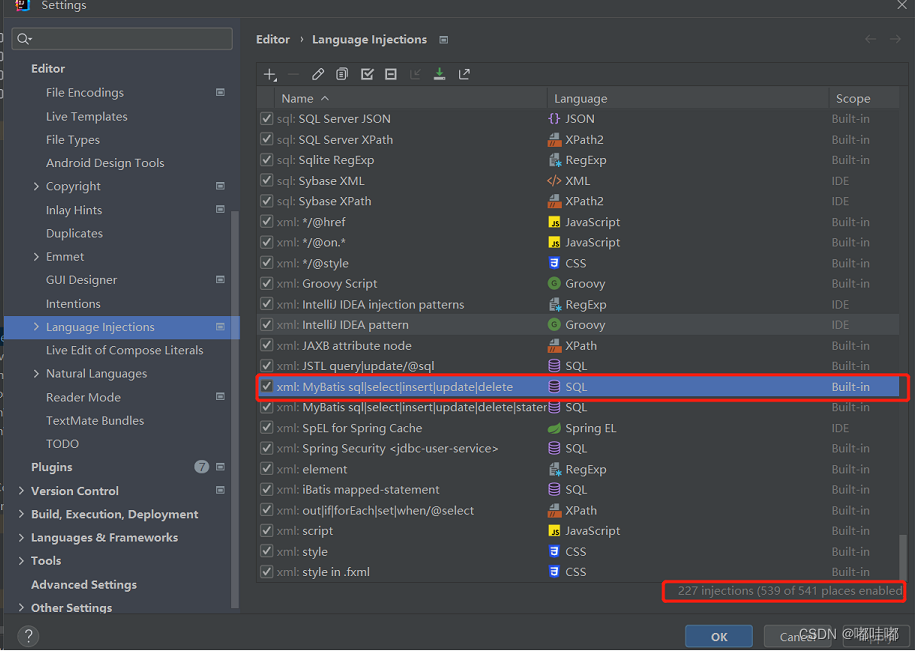Expand the Version Control section
This screenshot has width=915, height=651.
pos(22,491)
